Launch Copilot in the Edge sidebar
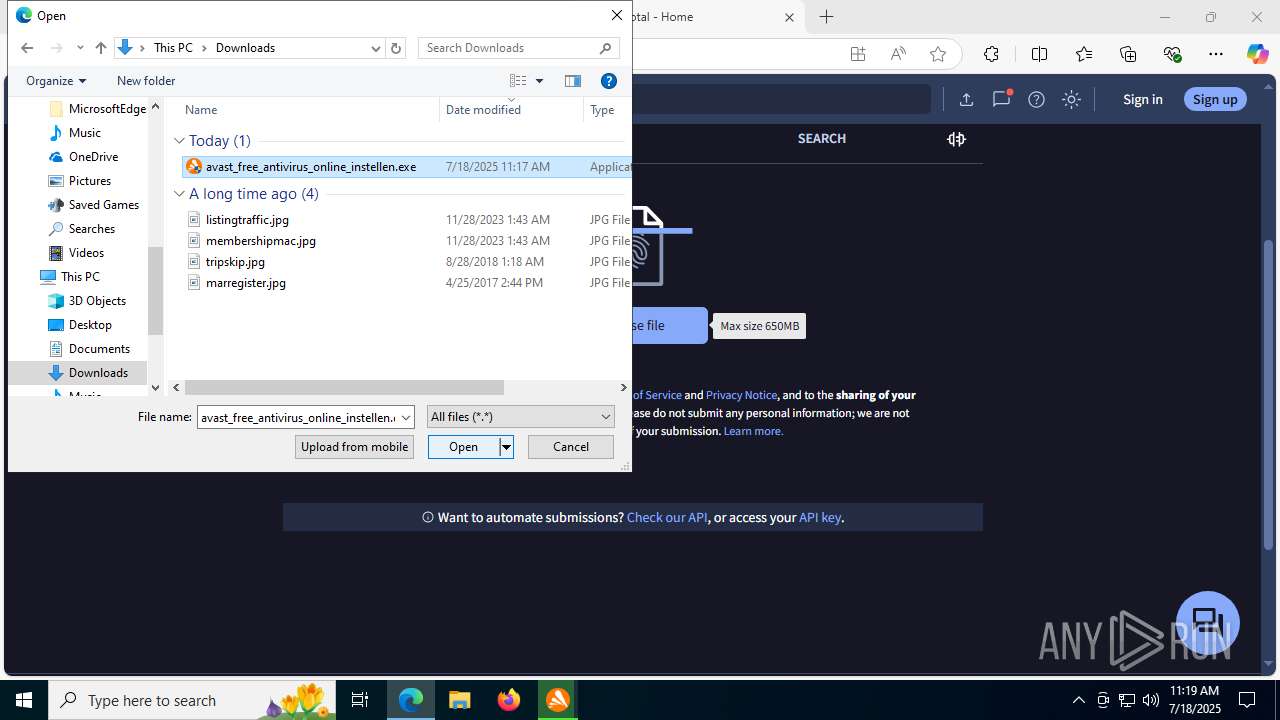Screen dimensions: 1280x720 click(1257, 54)
